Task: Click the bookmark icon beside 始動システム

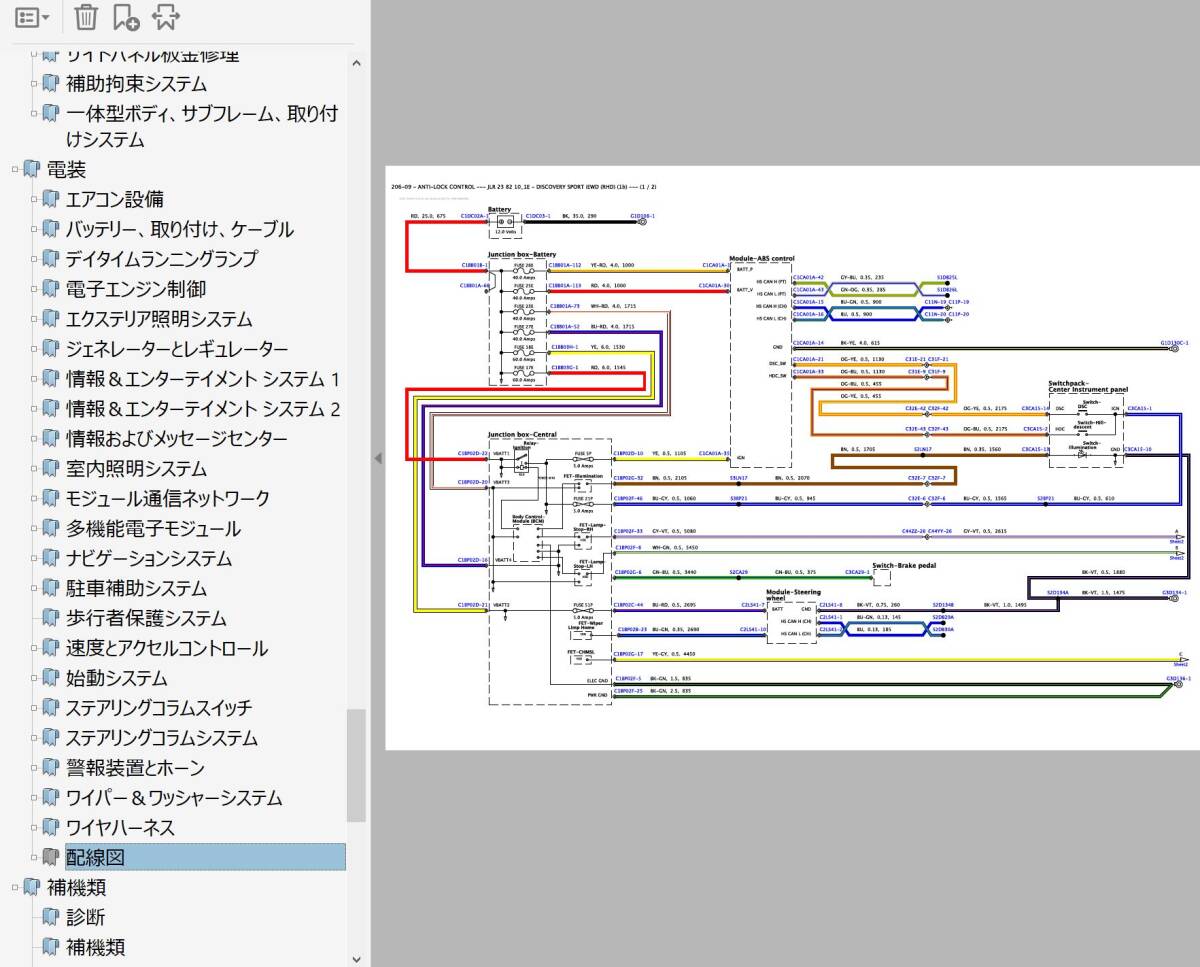Action: 51,678
